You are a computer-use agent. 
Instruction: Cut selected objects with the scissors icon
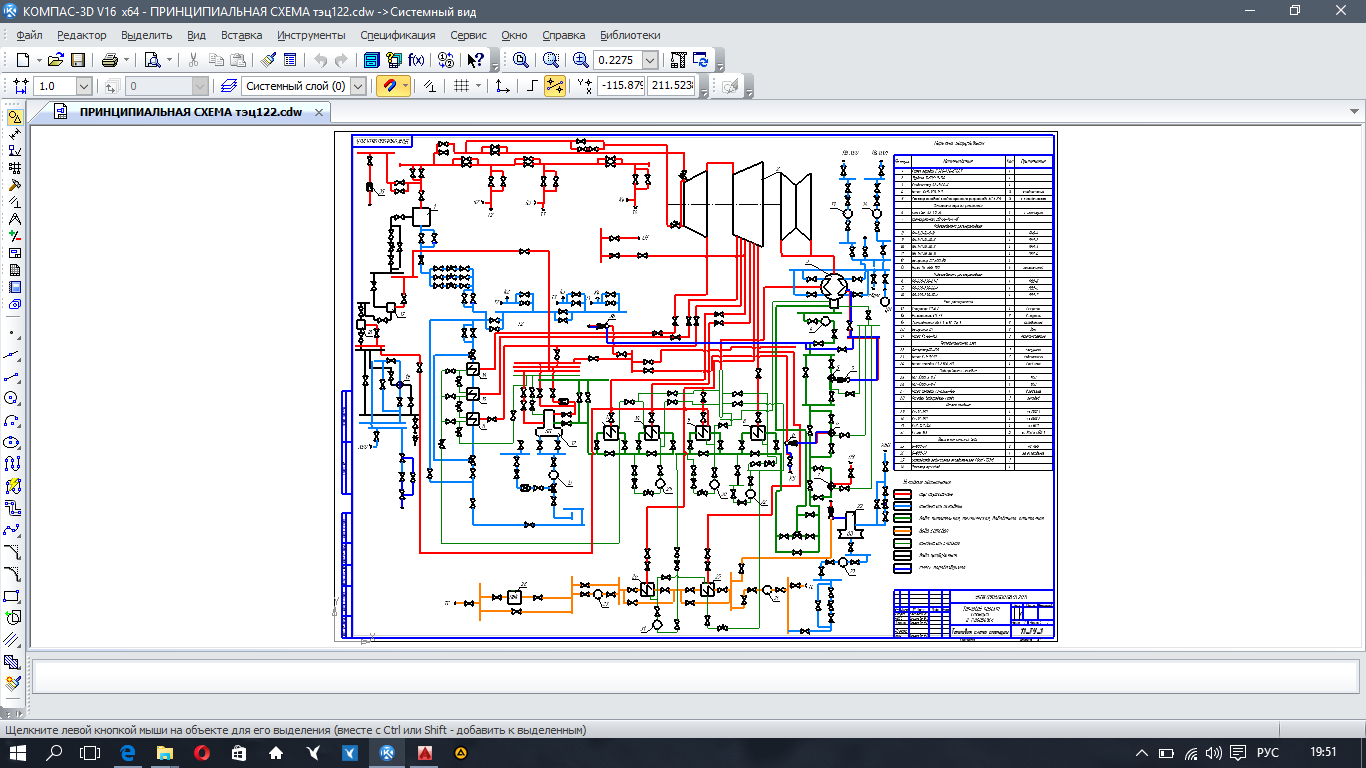[x=193, y=60]
